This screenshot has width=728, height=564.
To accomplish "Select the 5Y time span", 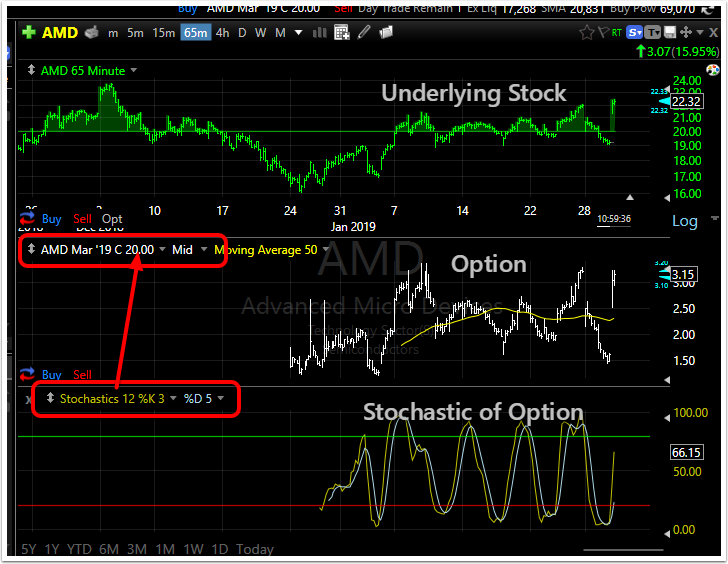I will pos(28,549).
